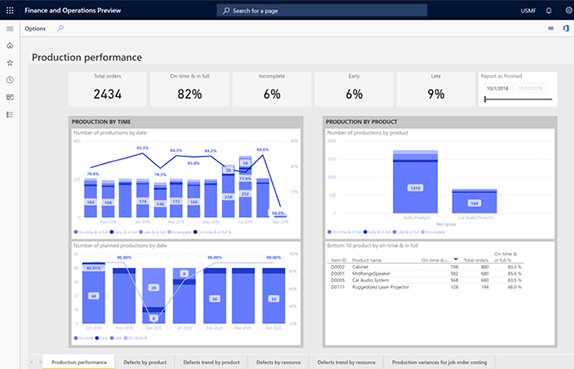Click the Search for a page field
Screen dimensions: 574x369
pos(322,11)
